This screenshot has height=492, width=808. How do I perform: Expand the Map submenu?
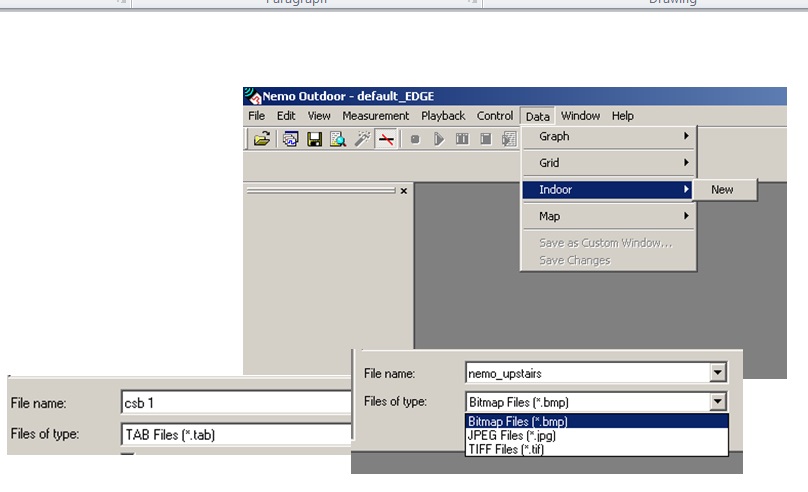click(608, 216)
